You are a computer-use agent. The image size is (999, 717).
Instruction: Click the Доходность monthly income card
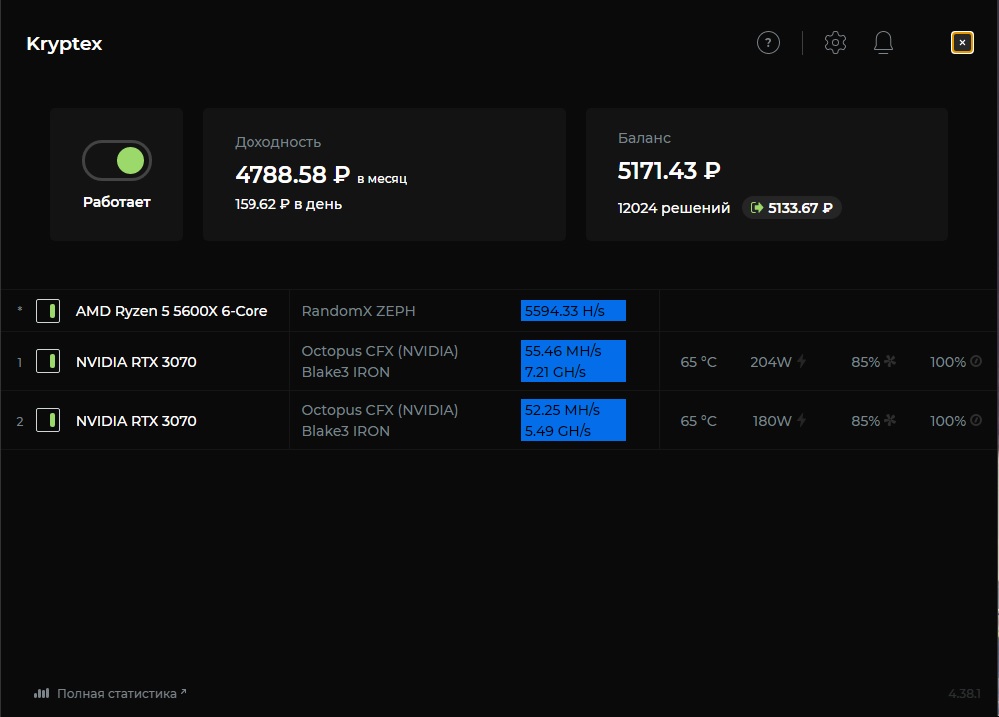click(x=384, y=174)
